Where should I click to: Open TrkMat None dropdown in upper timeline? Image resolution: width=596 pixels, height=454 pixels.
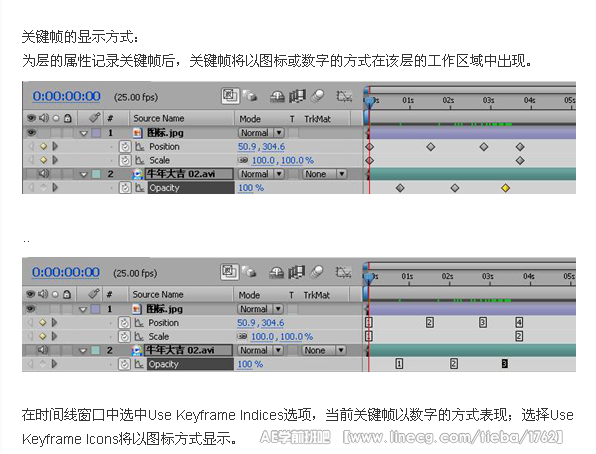(x=324, y=174)
